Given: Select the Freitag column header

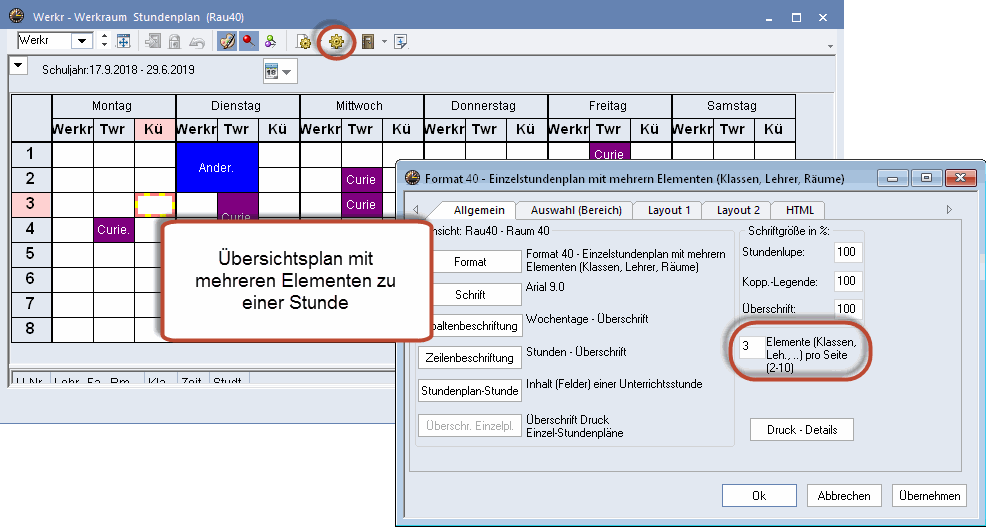Looking at the screenshot, I should coord(608,106).
